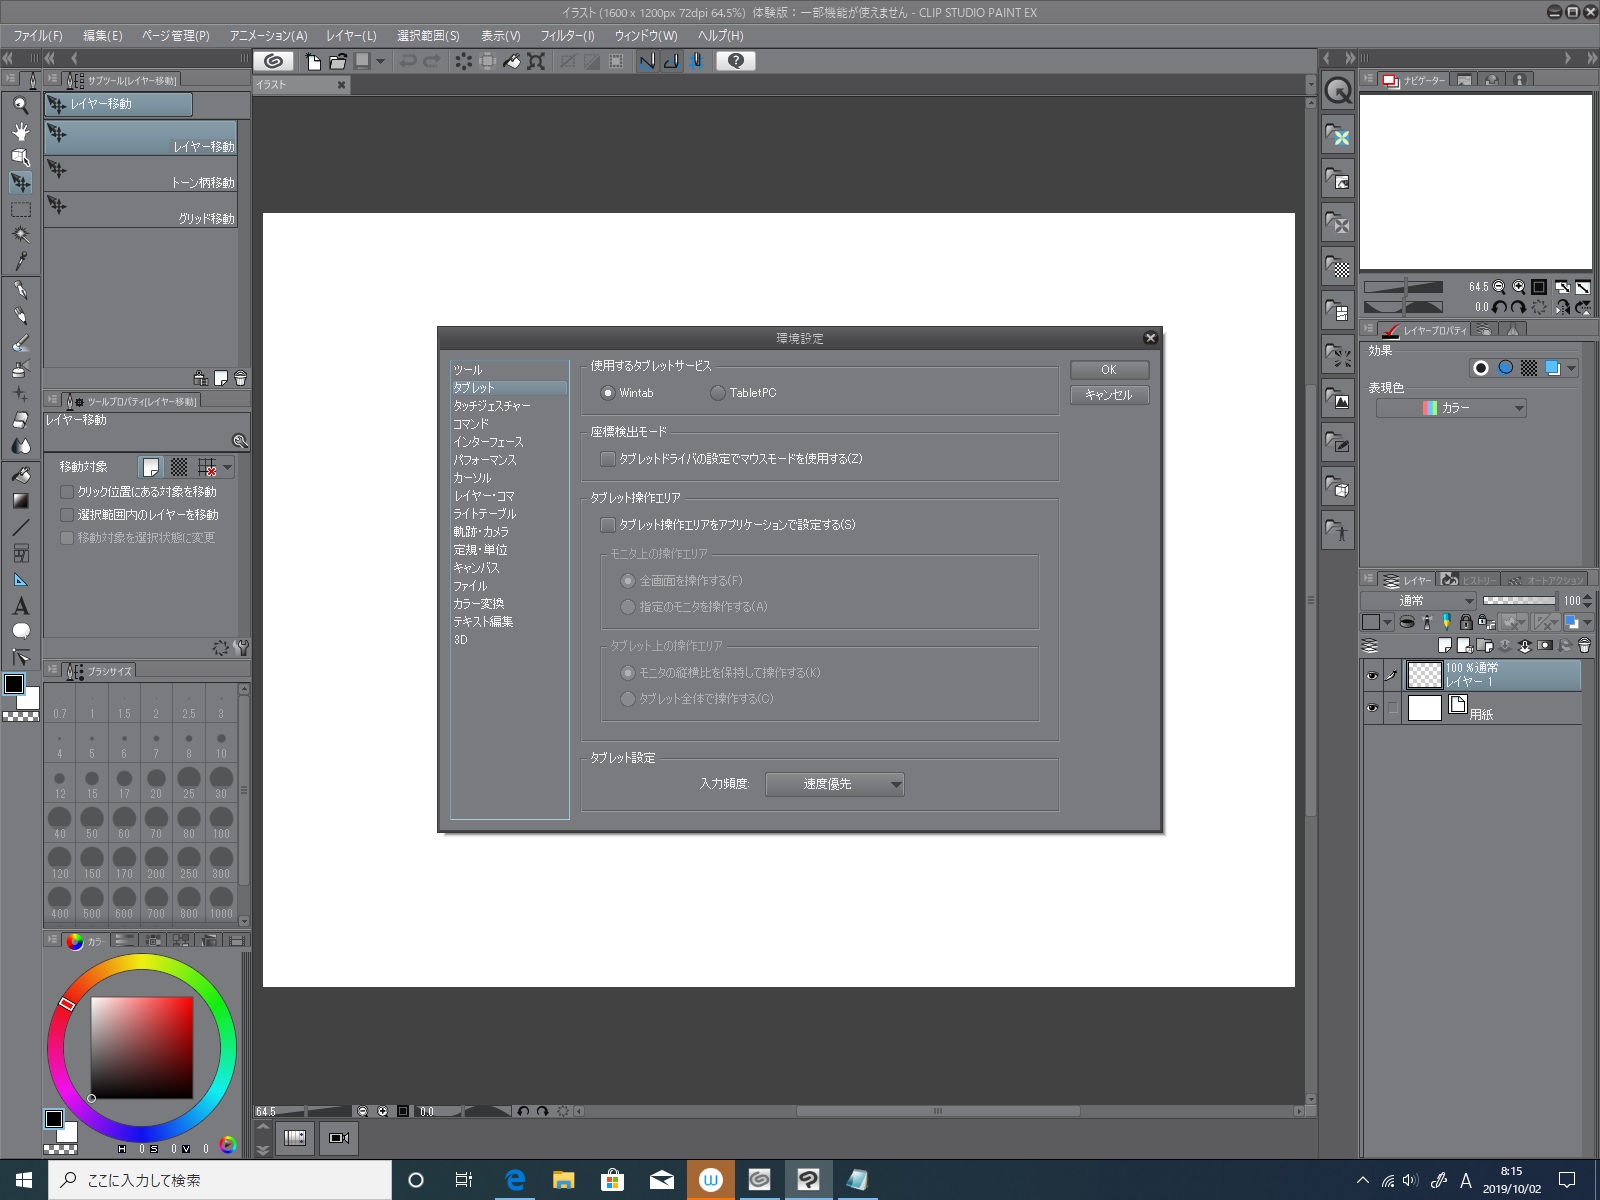Click the color wheel saturation square

[142, 1047]
